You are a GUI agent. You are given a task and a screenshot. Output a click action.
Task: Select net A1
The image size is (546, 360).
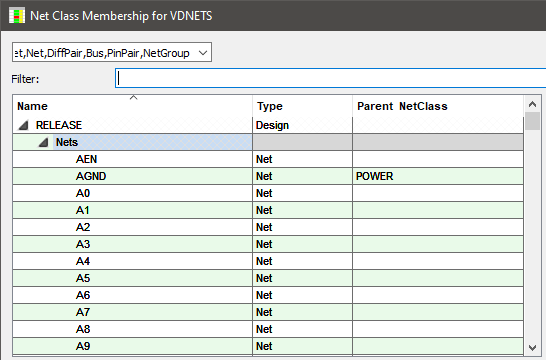point(268,210)
